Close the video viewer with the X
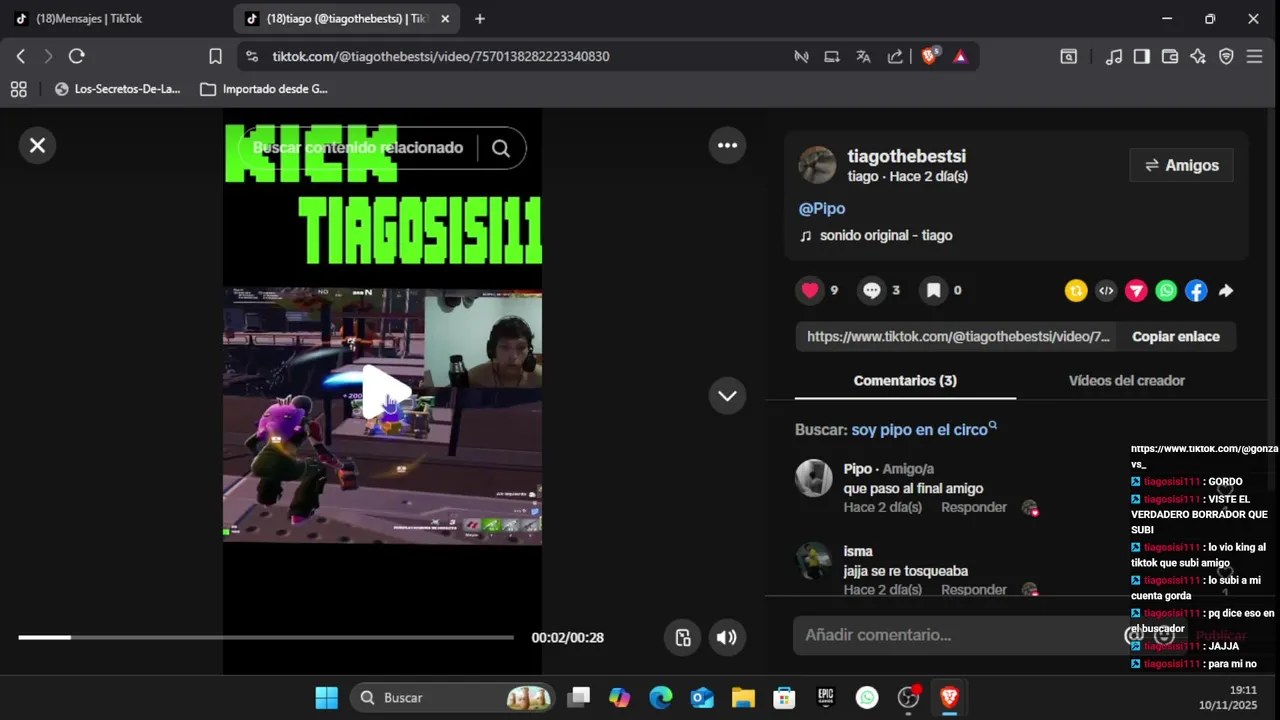Image resolution: width=1280 pixels, height=720 pixels. (x=37, y=146)
